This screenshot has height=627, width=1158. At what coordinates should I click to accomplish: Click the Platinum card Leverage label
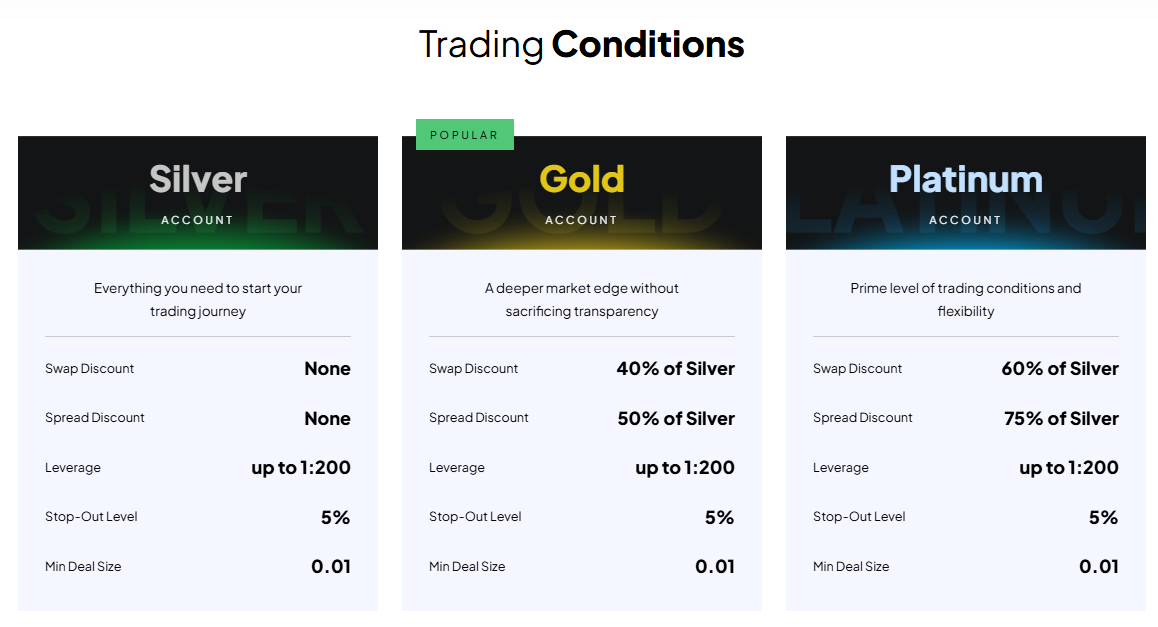click(x=840, y=467)
